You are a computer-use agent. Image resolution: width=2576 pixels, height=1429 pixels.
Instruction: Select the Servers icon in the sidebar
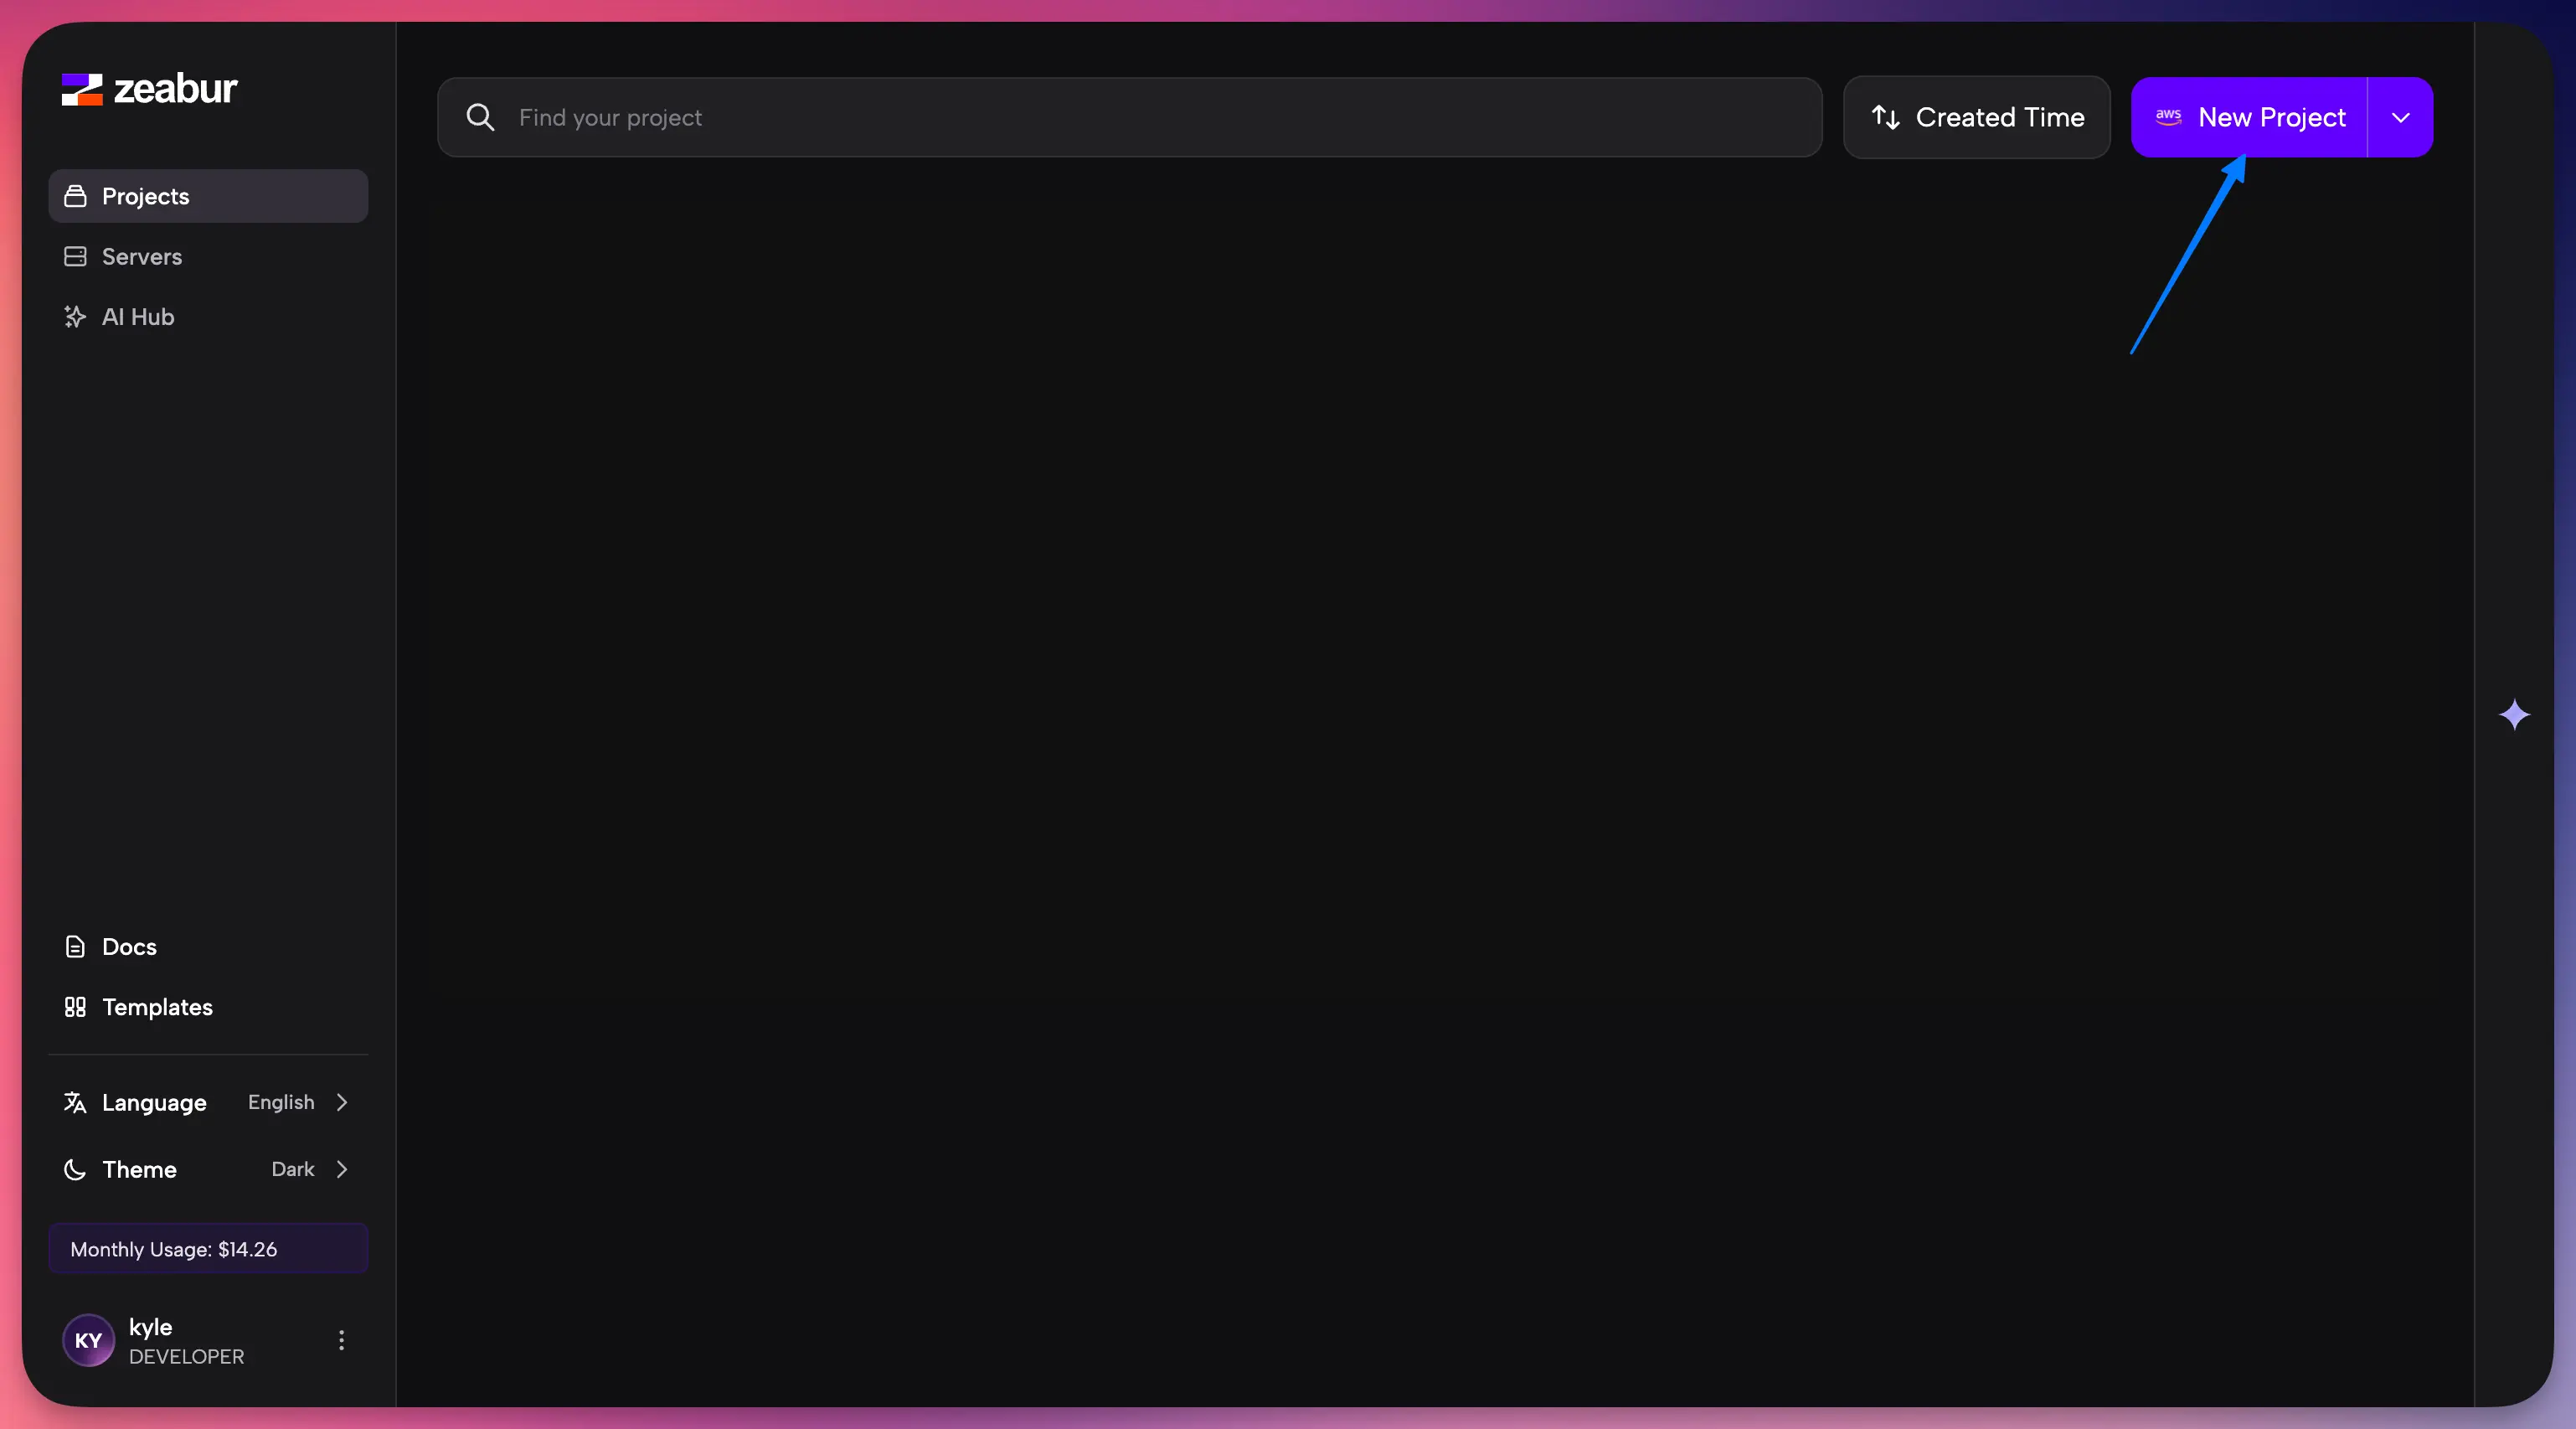(76, 257)
